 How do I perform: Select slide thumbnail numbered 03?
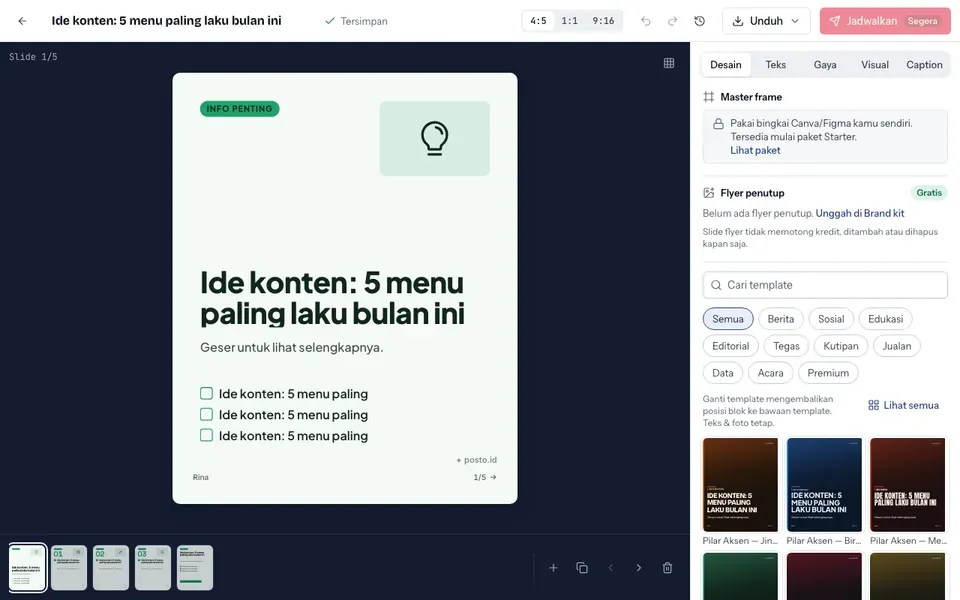point(153,568)
